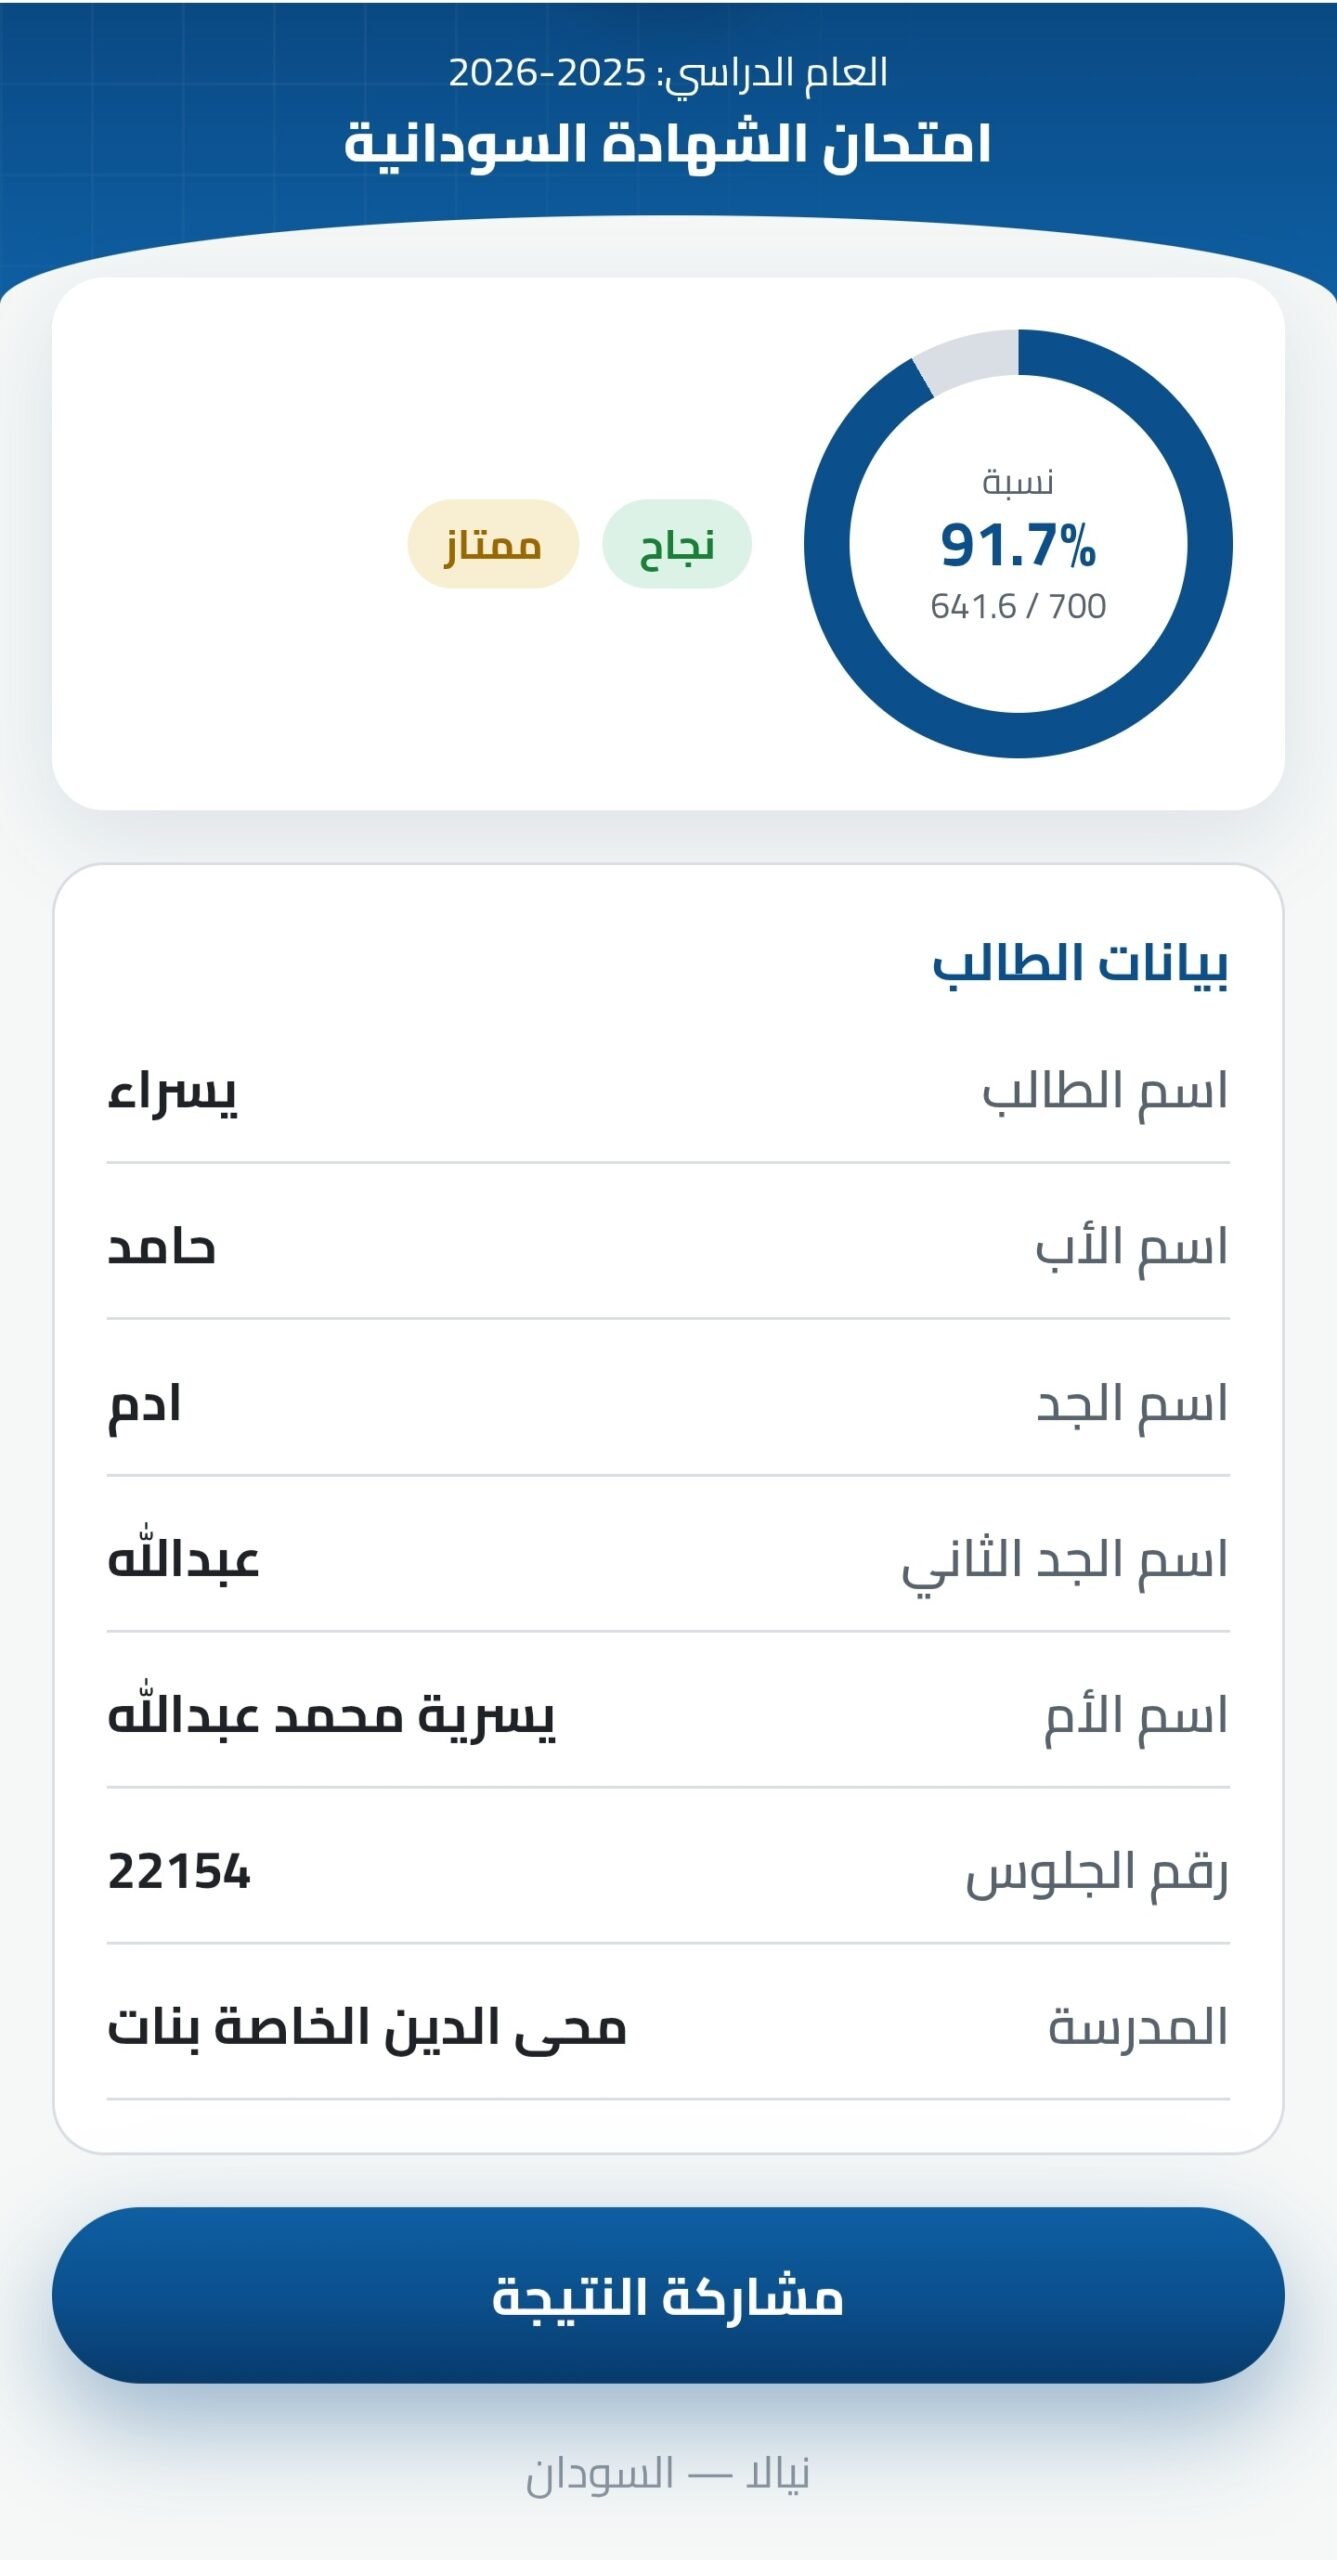Click the العام الدراسي 2026-2025 header text
The width and height of the screenshot is (1337, 2560).
668,73
